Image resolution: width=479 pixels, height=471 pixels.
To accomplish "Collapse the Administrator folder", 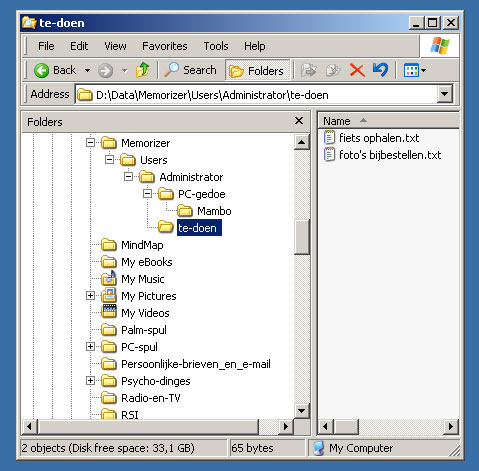I will (128, 177).
